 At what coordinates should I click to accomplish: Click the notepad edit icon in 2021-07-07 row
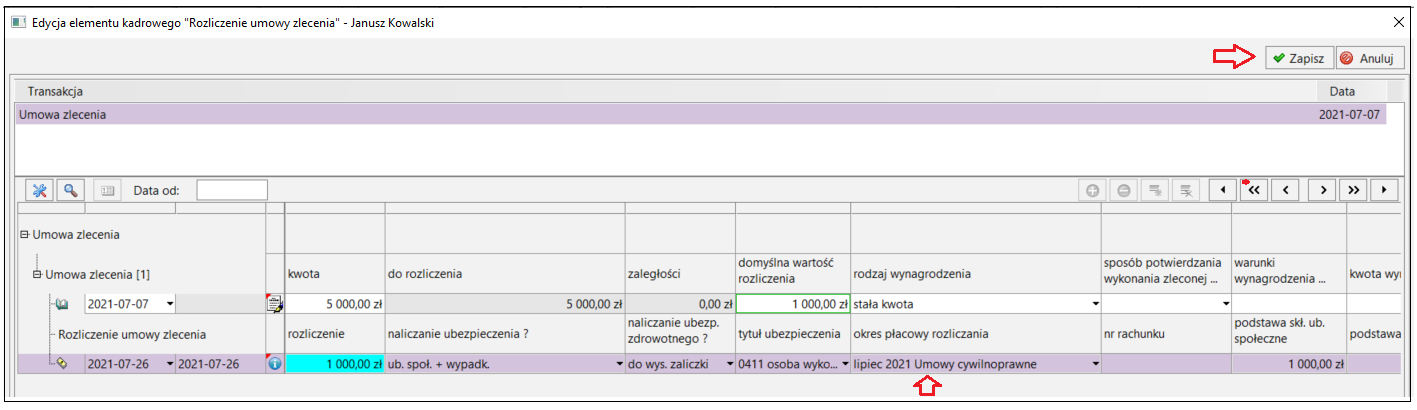click(275, 304)
